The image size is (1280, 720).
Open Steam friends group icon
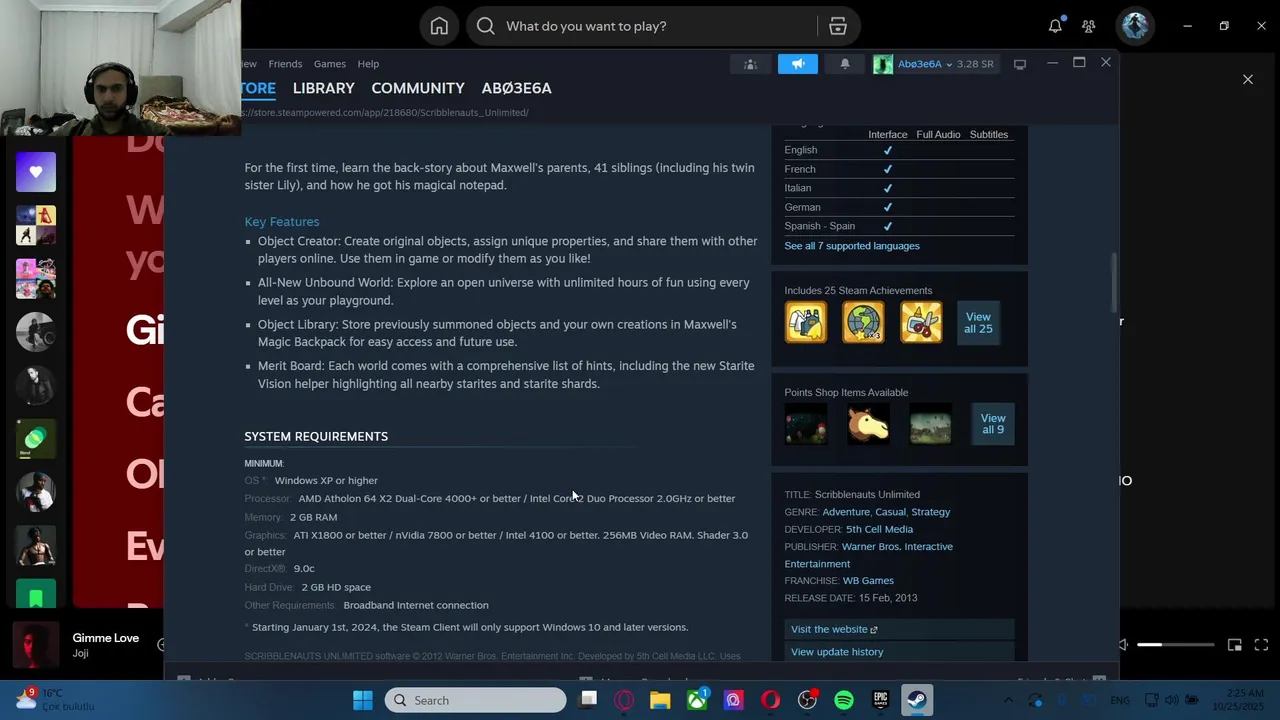tap(750, 64)
